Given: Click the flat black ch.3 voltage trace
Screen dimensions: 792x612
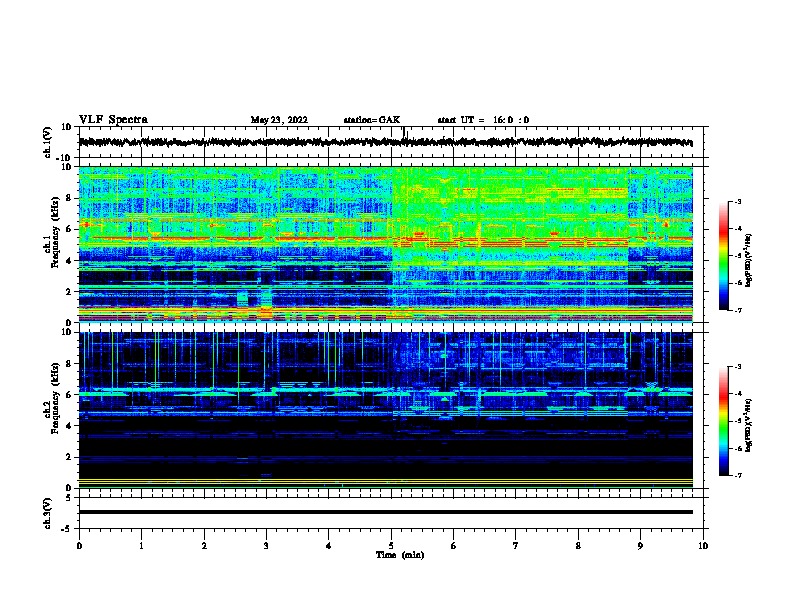Looking at the screenshot, I should point(385,512).
